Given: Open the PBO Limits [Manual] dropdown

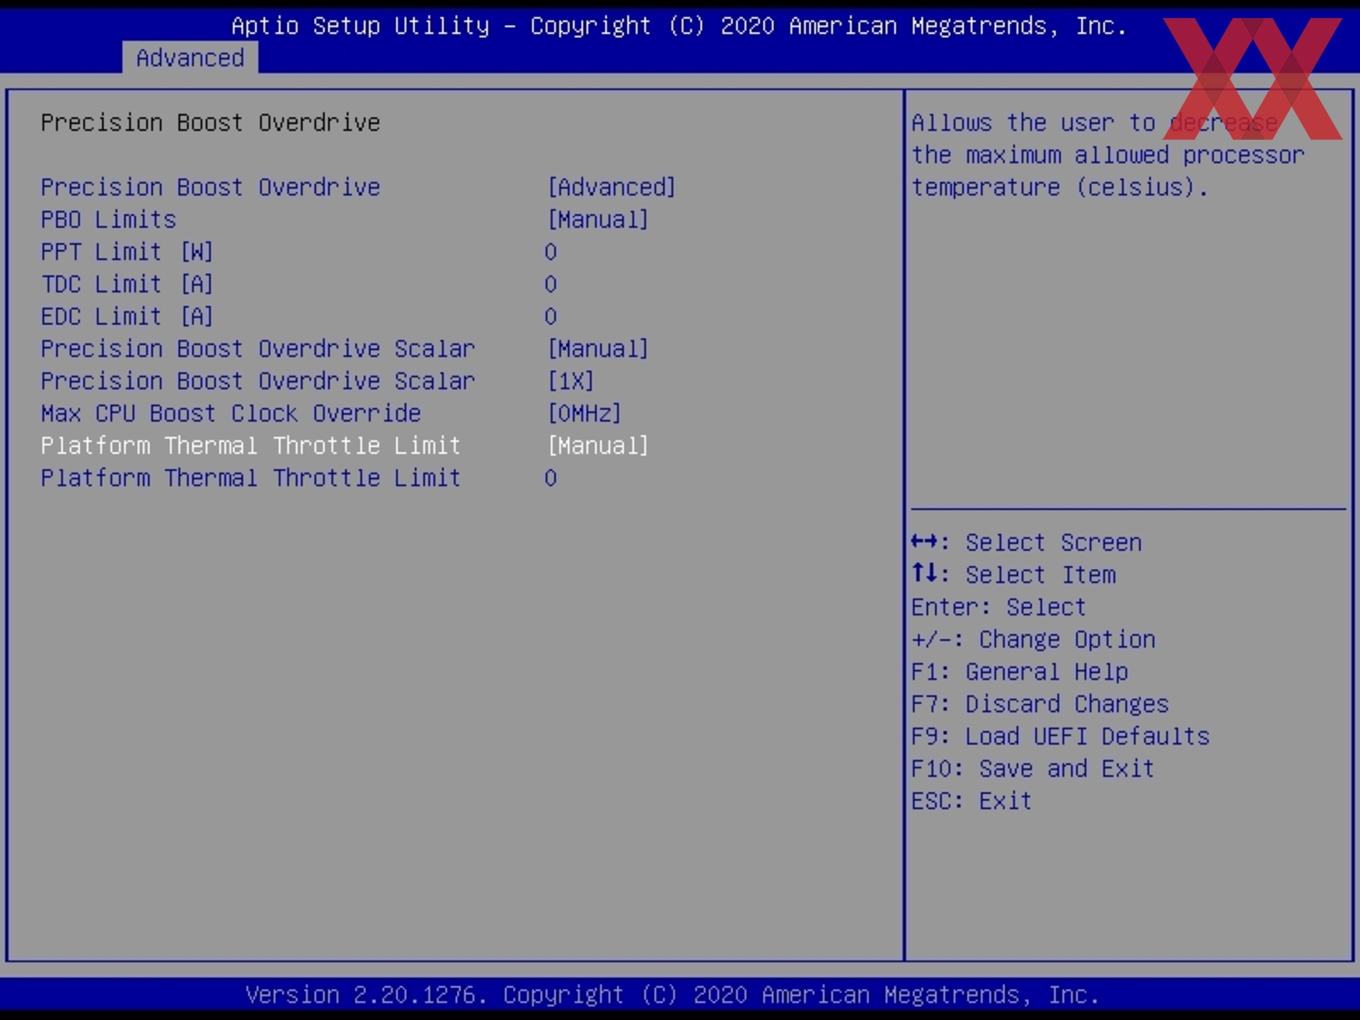Looking at the screenshot, I should (x=598, y=219).
